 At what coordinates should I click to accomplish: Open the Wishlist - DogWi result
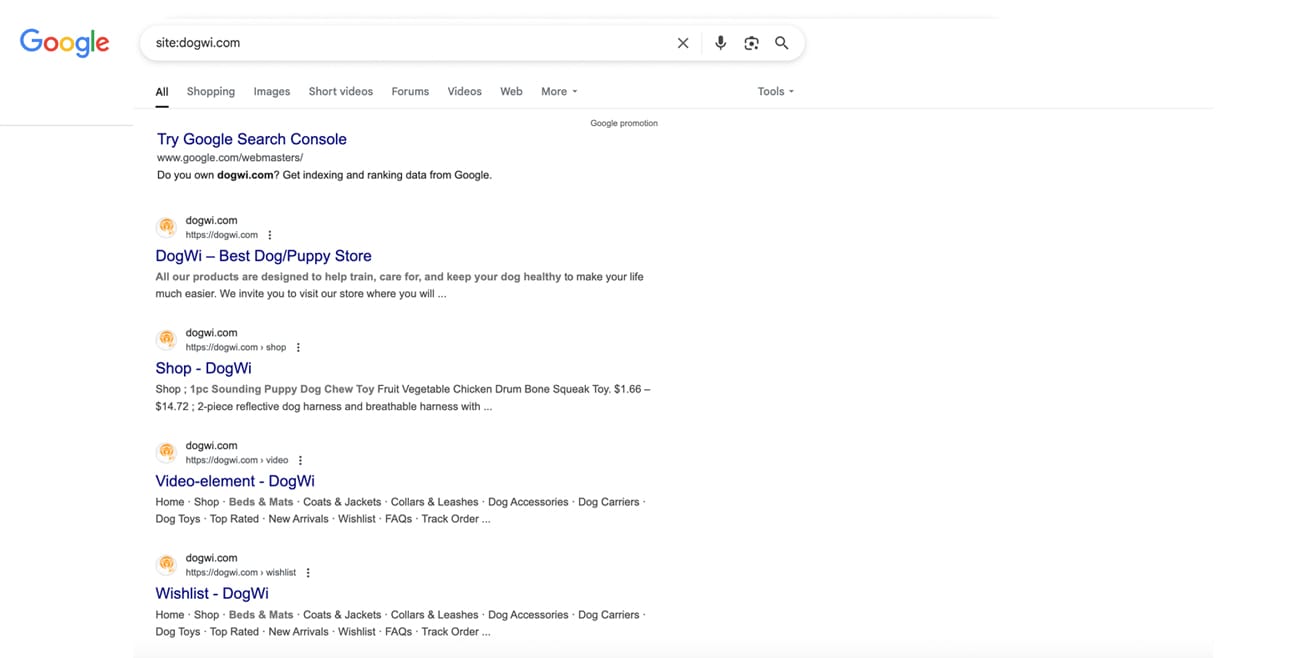tap(212, 593)
